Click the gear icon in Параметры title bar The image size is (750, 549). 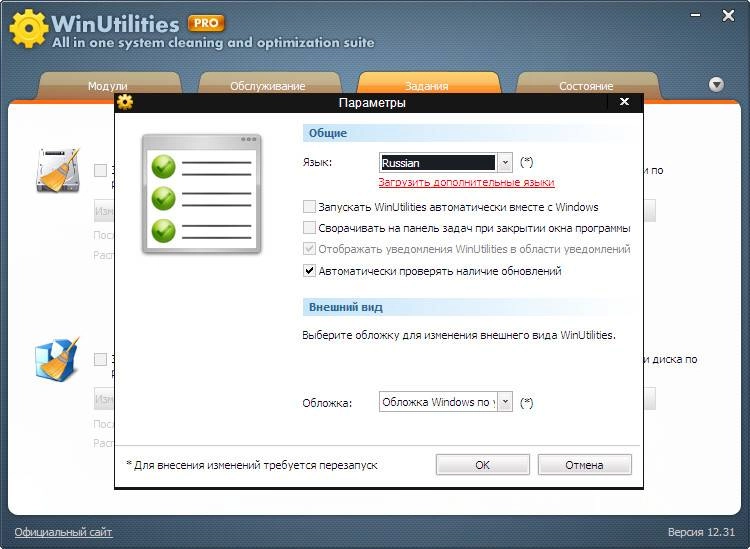tap(125, 102)
